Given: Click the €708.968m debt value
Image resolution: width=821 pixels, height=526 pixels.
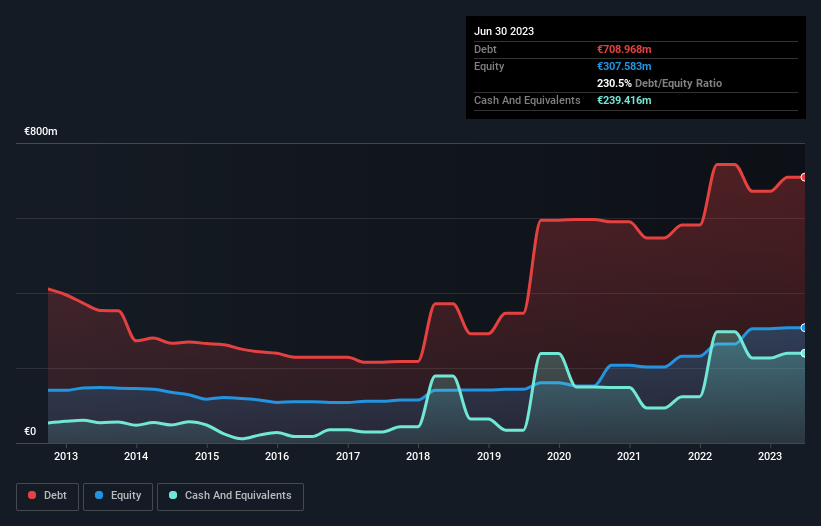Looking at the screenshot, I should [624, 49].
